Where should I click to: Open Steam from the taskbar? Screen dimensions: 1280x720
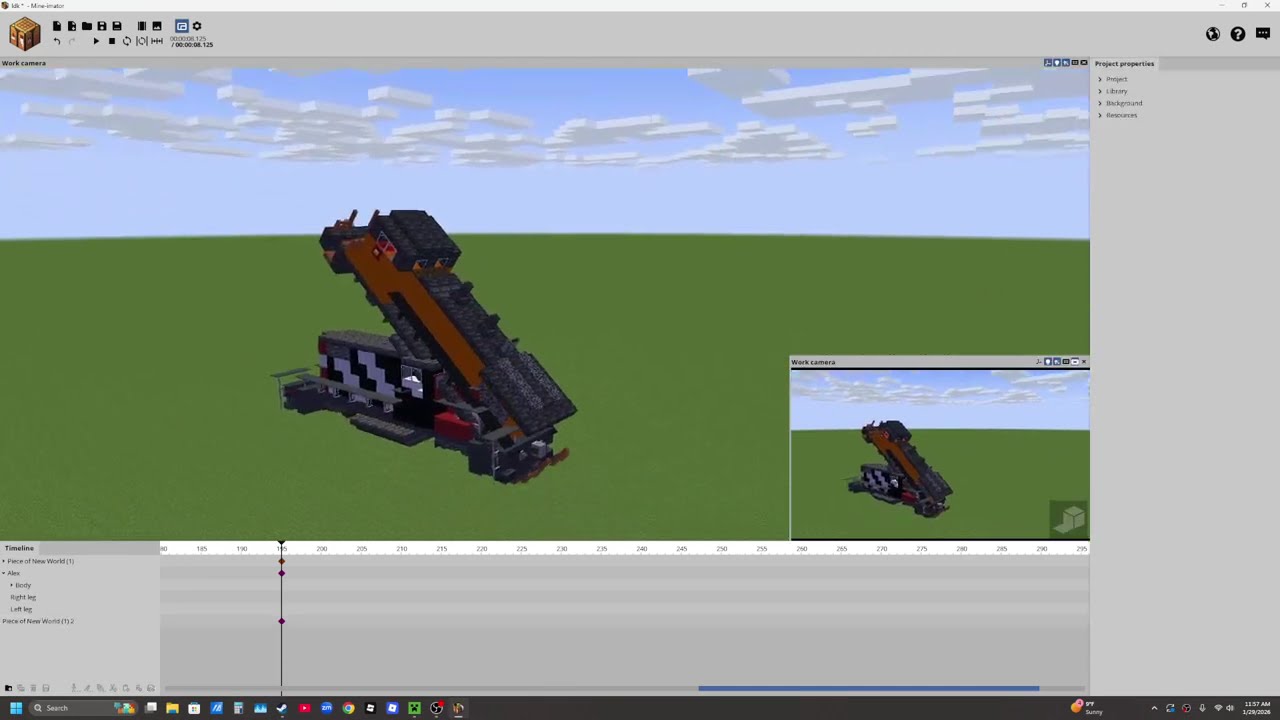282,708
